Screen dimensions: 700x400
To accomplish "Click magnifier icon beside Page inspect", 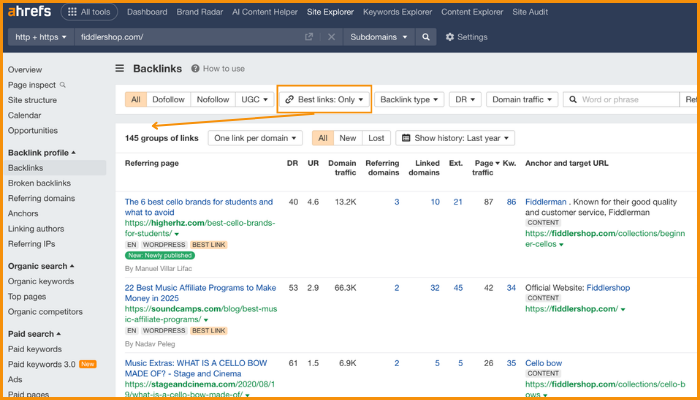I will tap(63, 85).
